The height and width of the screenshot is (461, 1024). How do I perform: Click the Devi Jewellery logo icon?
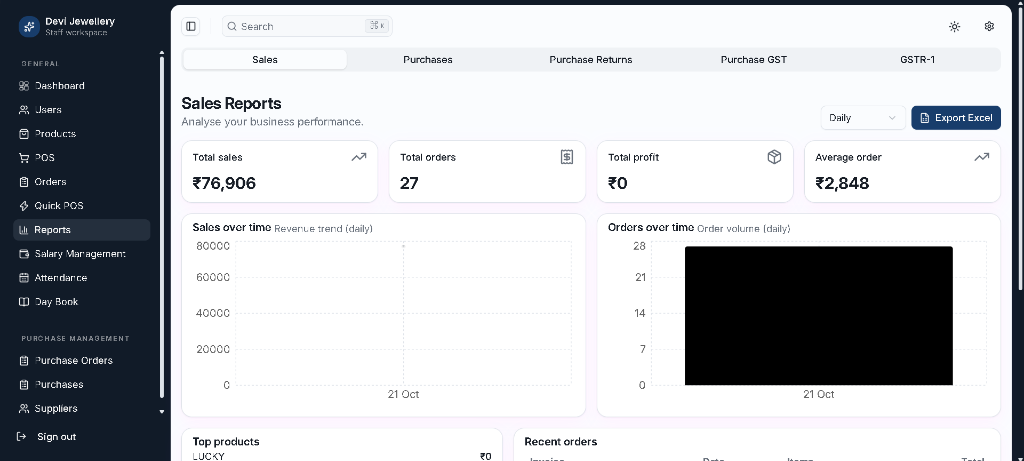click(x=29, y=26)
